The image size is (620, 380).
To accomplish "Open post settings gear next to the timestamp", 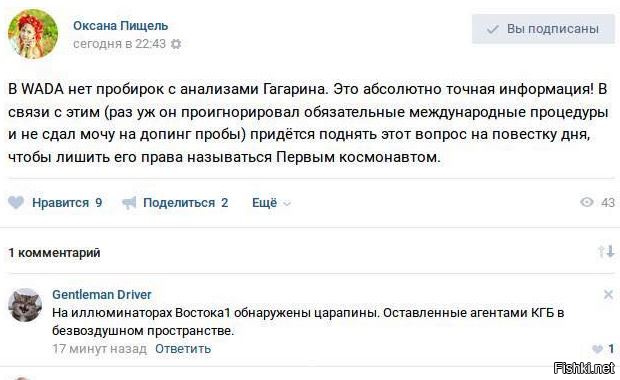I will coord(176,44).
